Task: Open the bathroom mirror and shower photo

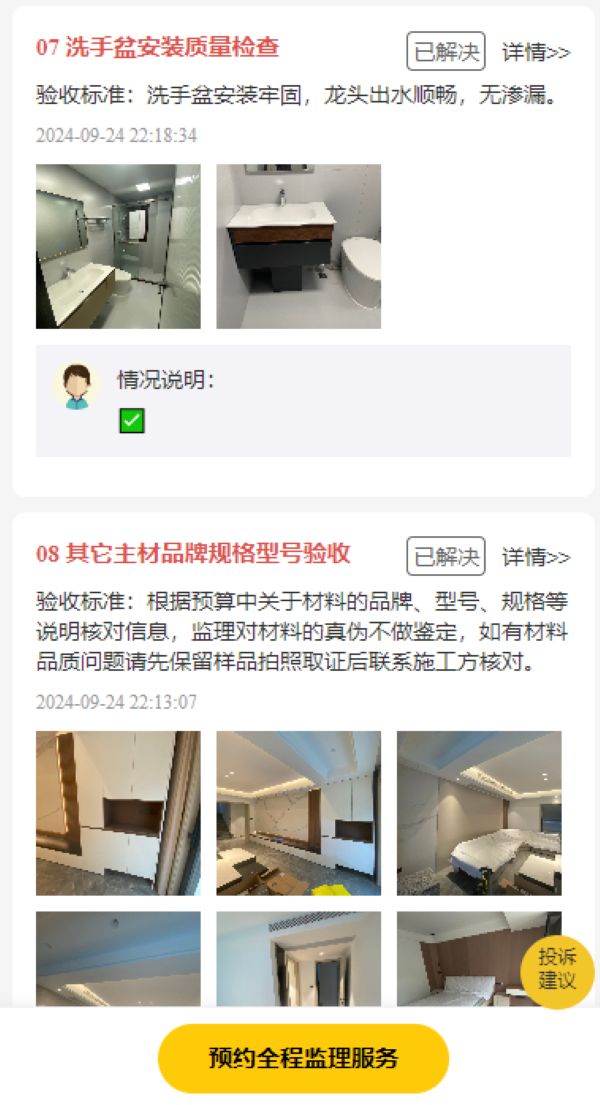Action: (118, 247)
